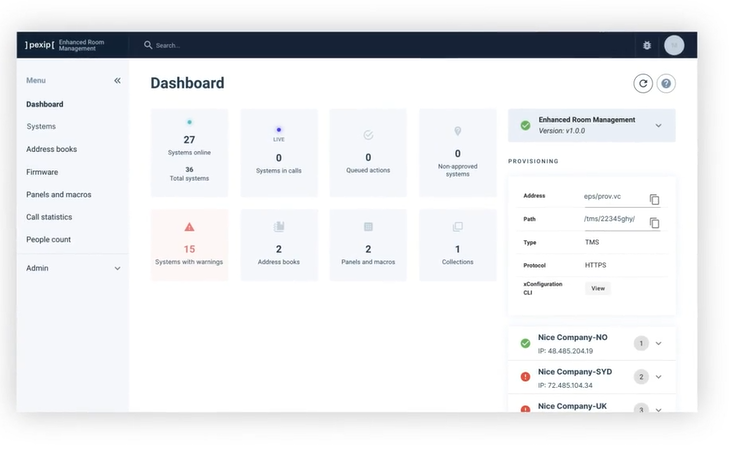This screenshot has height=460, width=736.
Task: Click the 'IP: 72.485.104.34' text
Action: [x=565, y=385]
